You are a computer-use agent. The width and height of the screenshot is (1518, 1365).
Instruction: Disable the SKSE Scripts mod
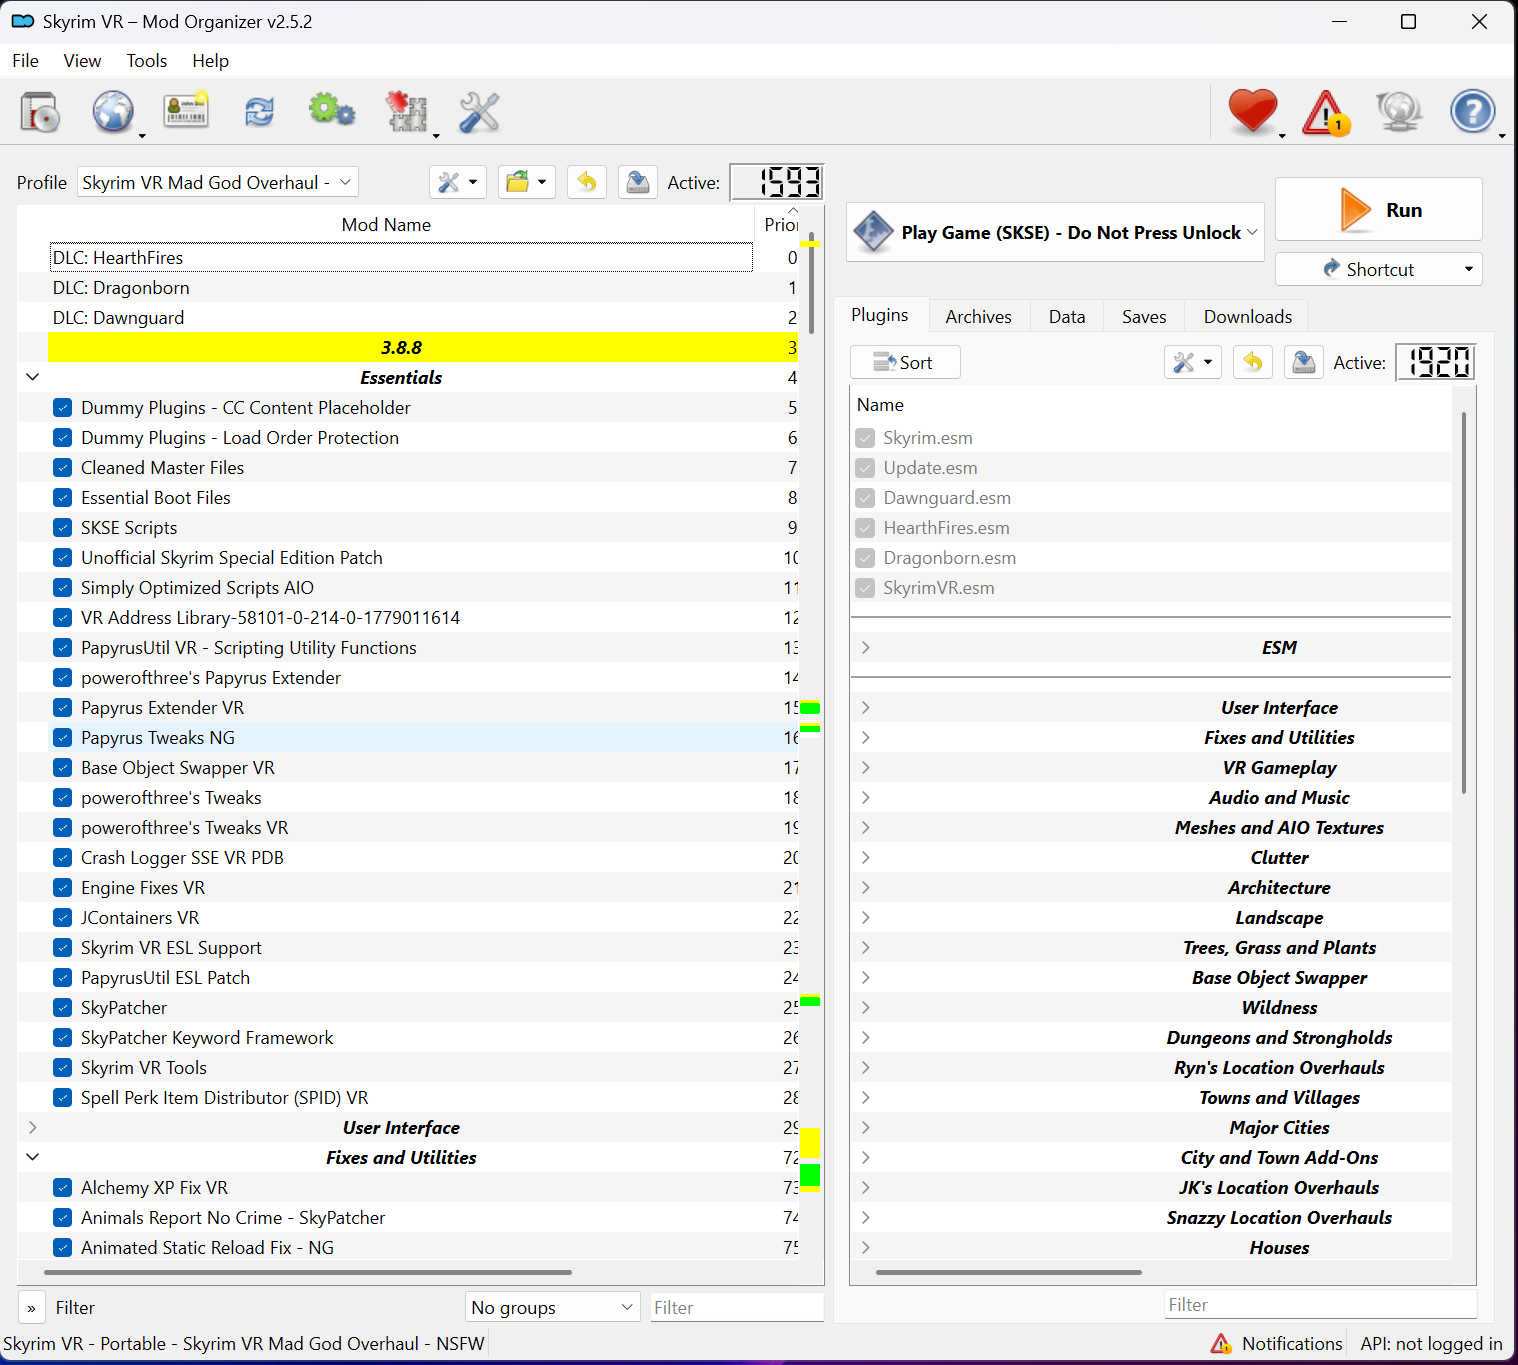[x=62, y=528]
